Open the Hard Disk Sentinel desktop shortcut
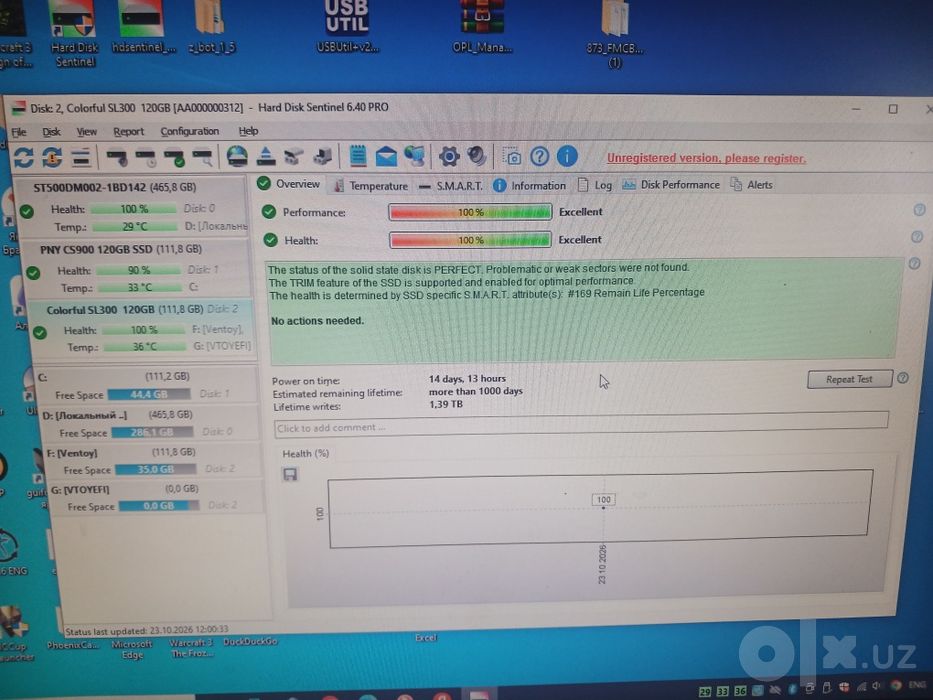933x700 pixels. coord(74,33)
